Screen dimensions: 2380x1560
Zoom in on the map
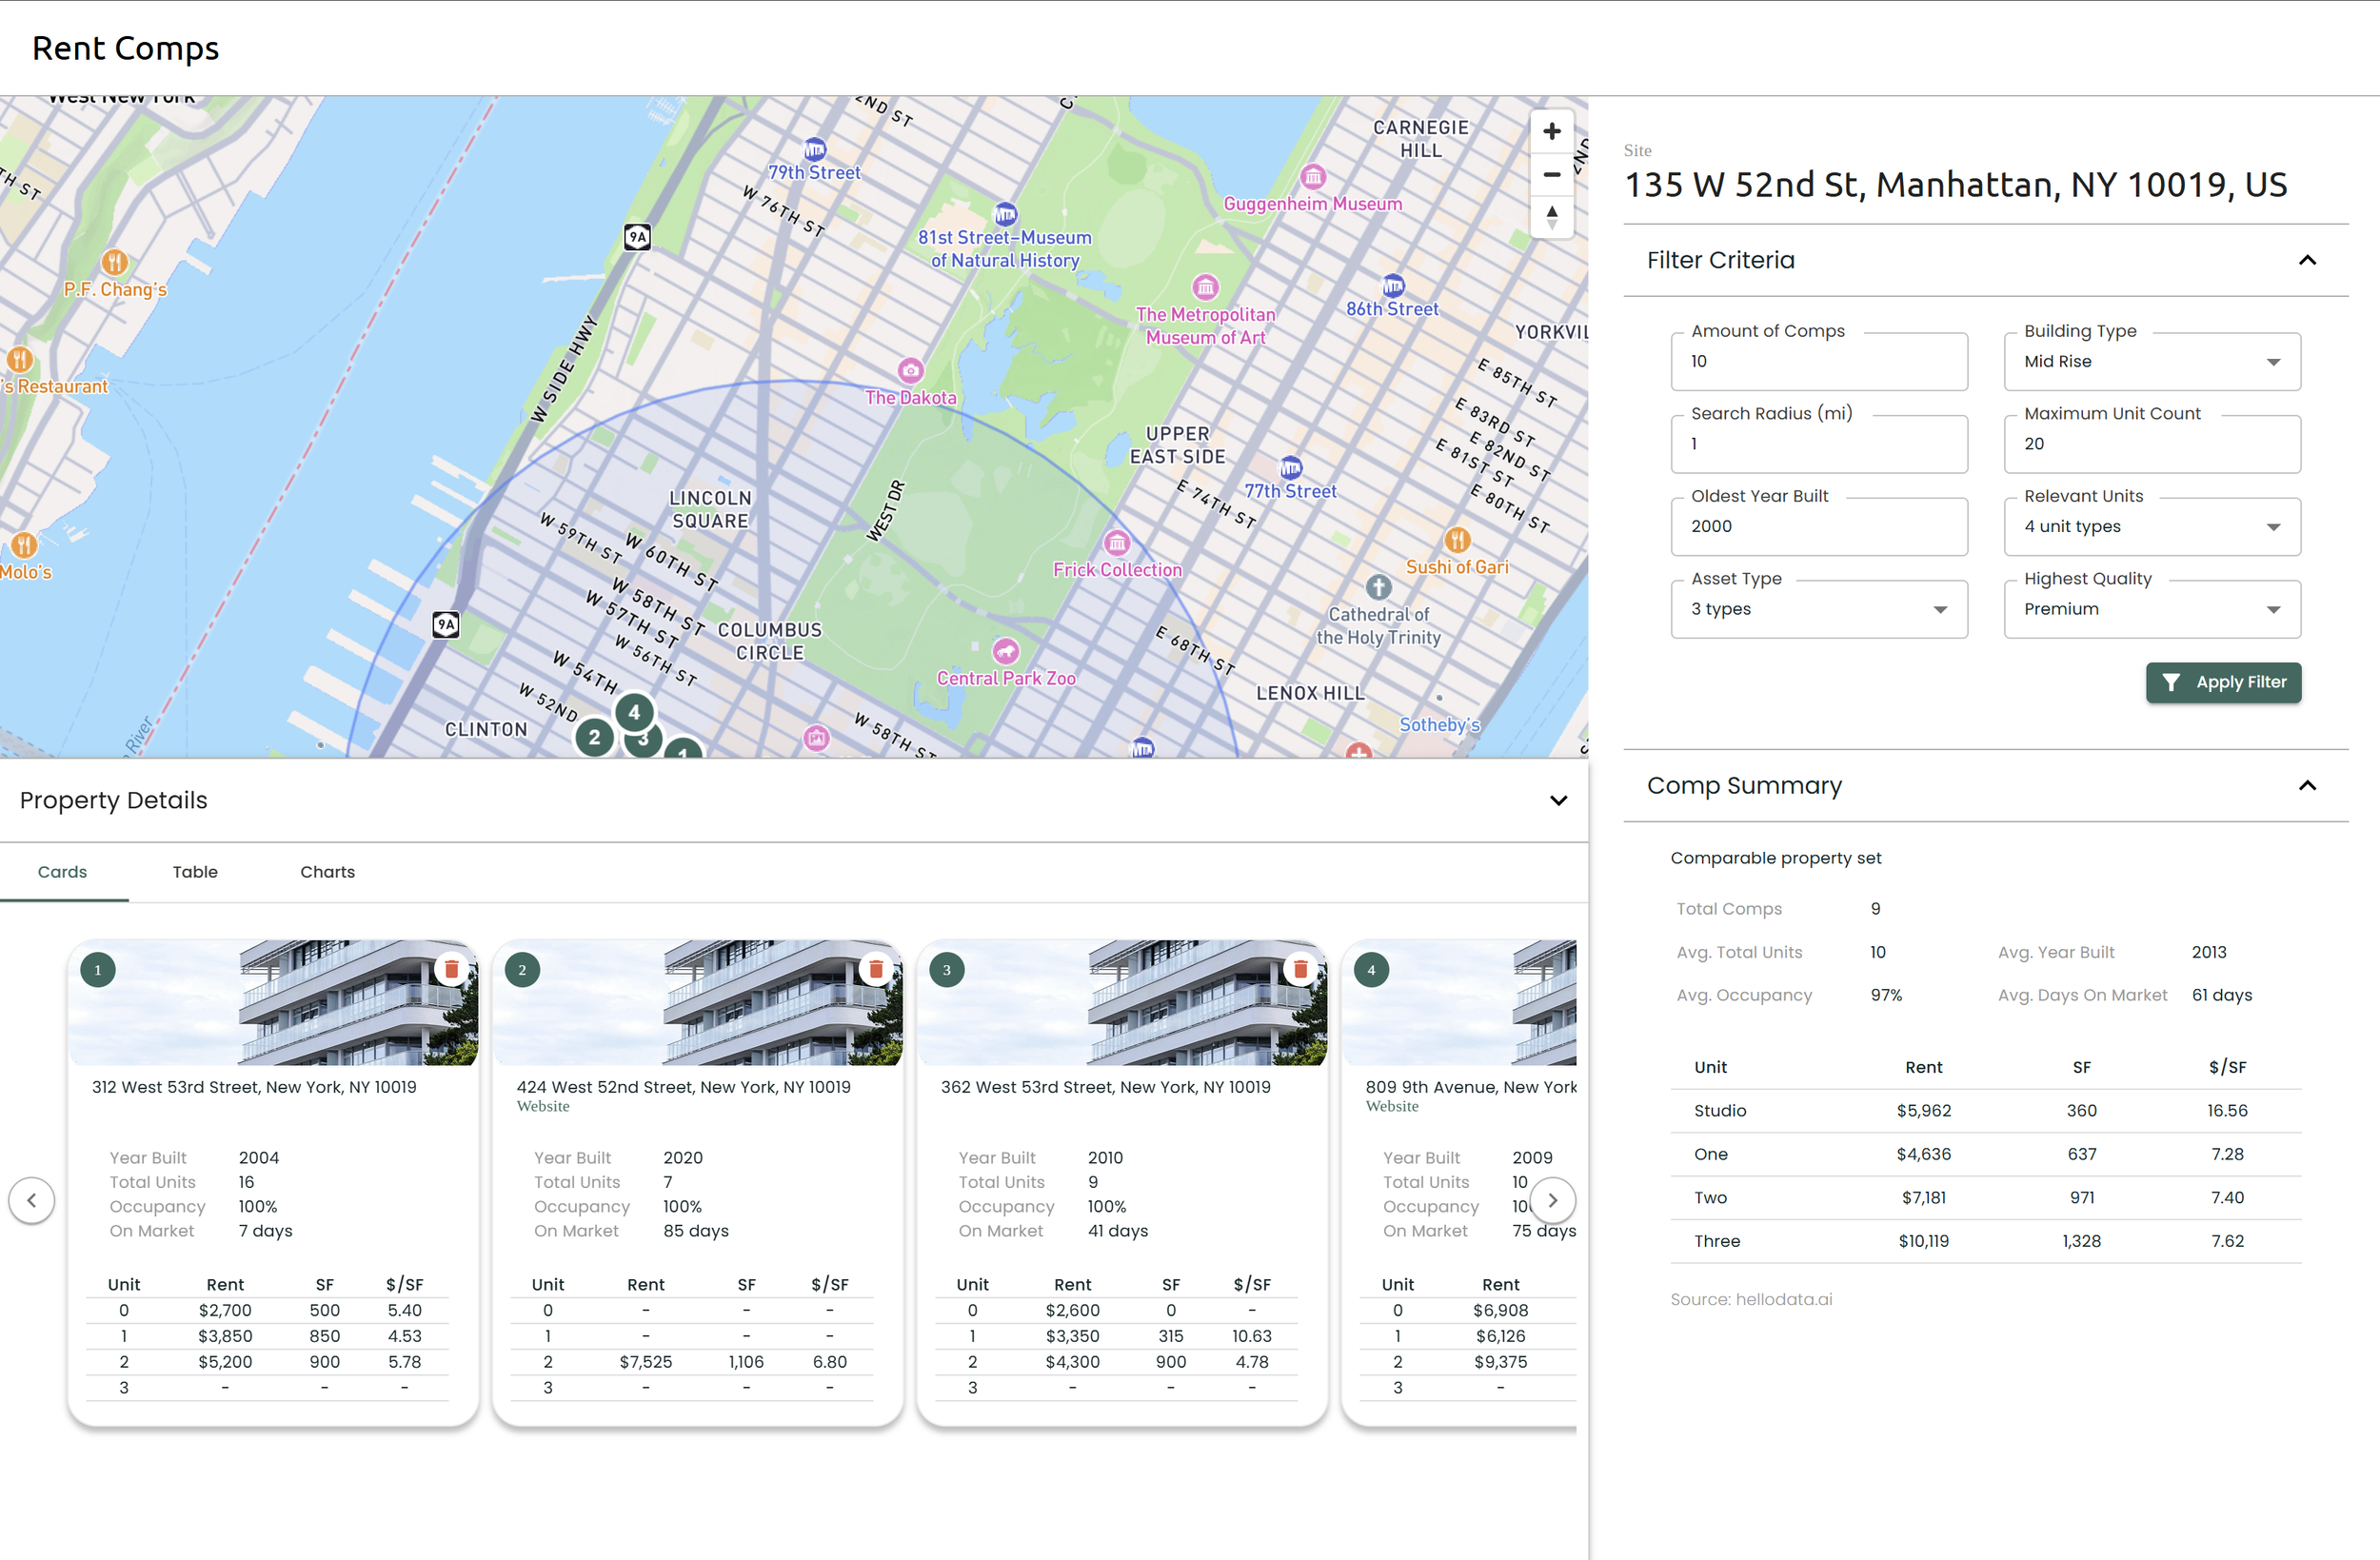pyautogui.click(x=1551, y=131)
